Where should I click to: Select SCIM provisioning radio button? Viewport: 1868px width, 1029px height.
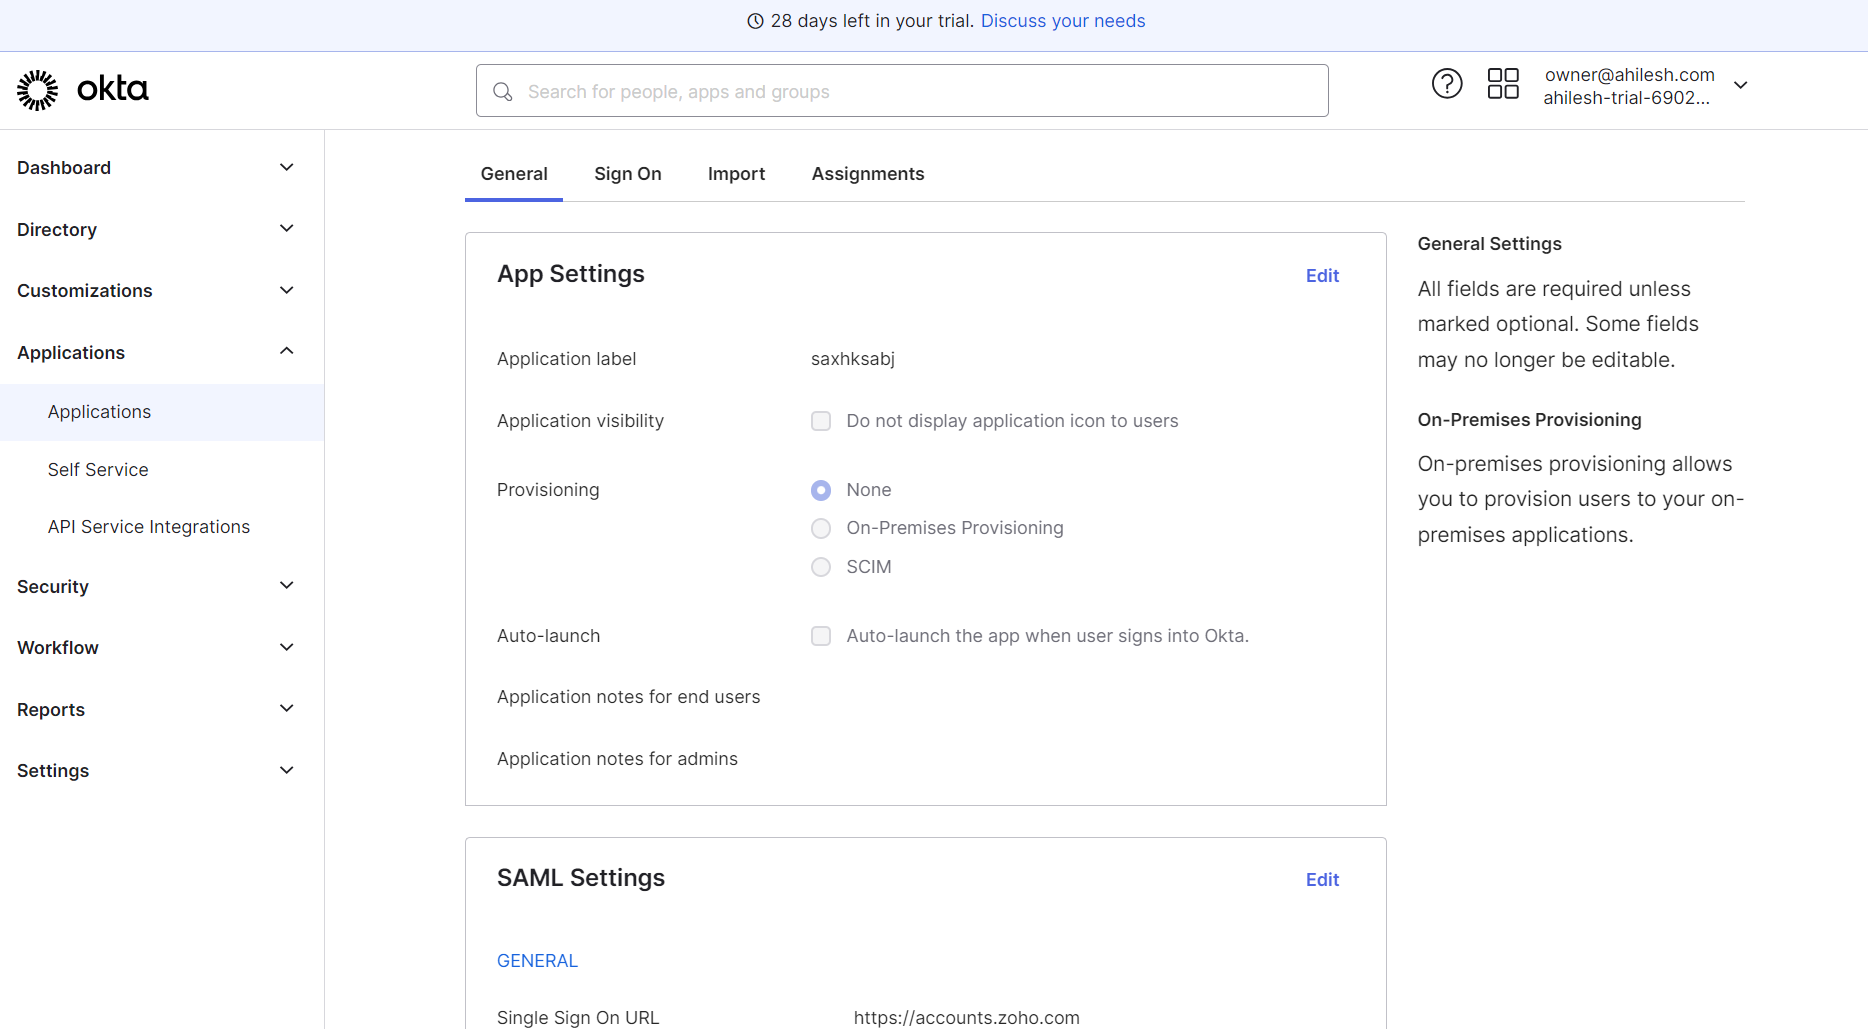coord(821,567)
